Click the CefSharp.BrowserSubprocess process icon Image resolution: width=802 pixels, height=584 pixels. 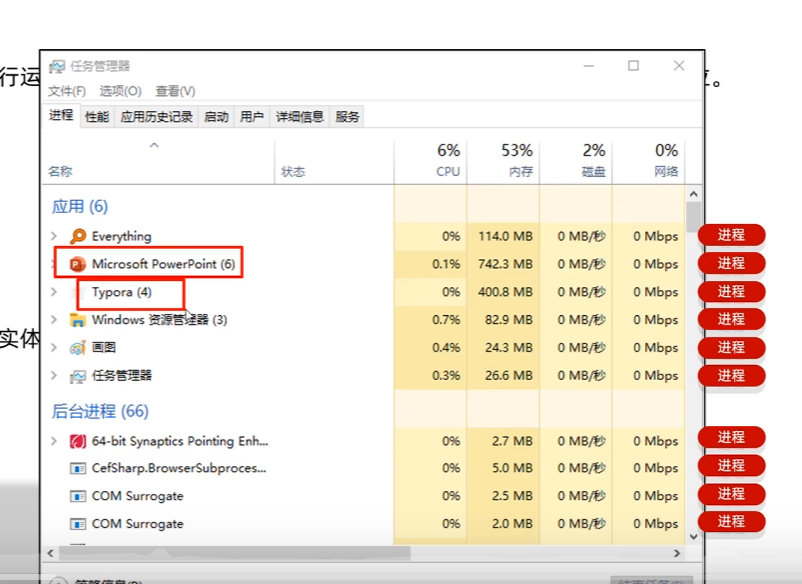[x=78, y=468]
